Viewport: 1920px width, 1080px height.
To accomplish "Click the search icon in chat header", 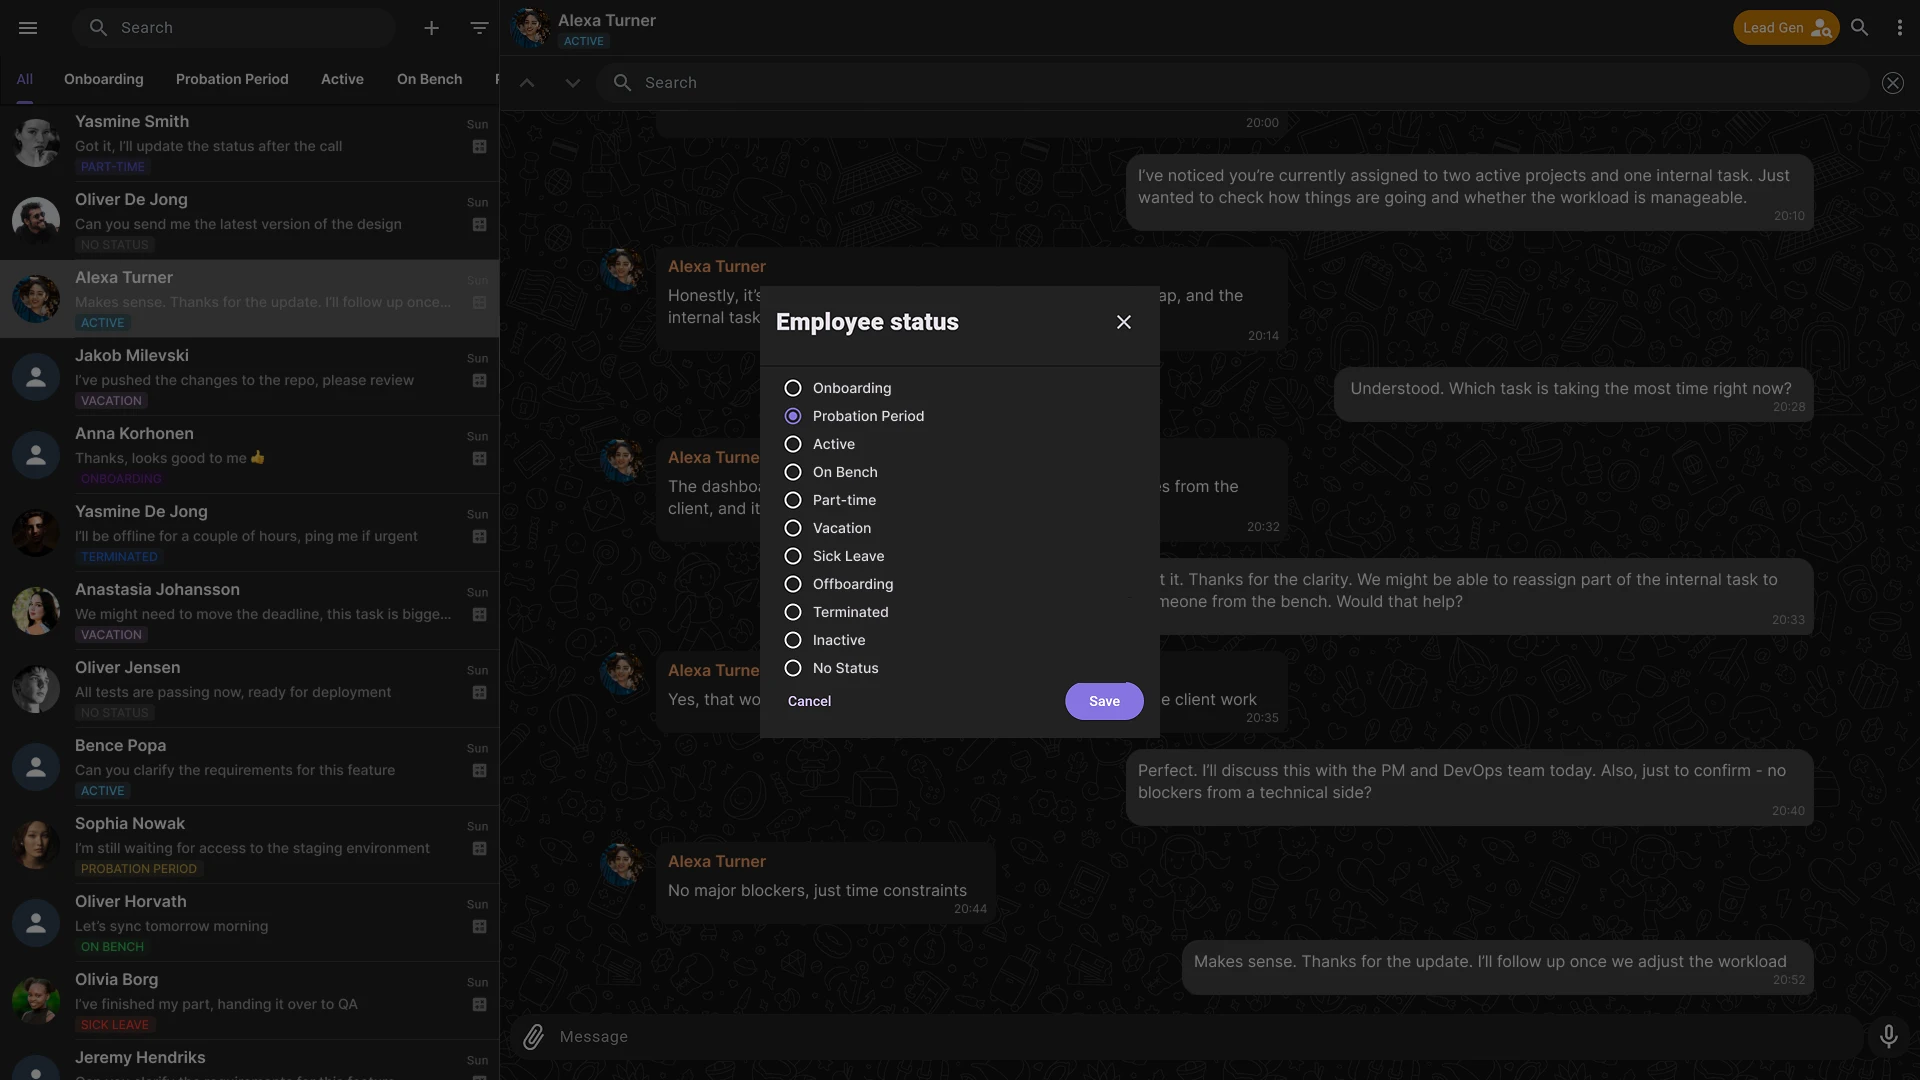I will pos(1859,28).
